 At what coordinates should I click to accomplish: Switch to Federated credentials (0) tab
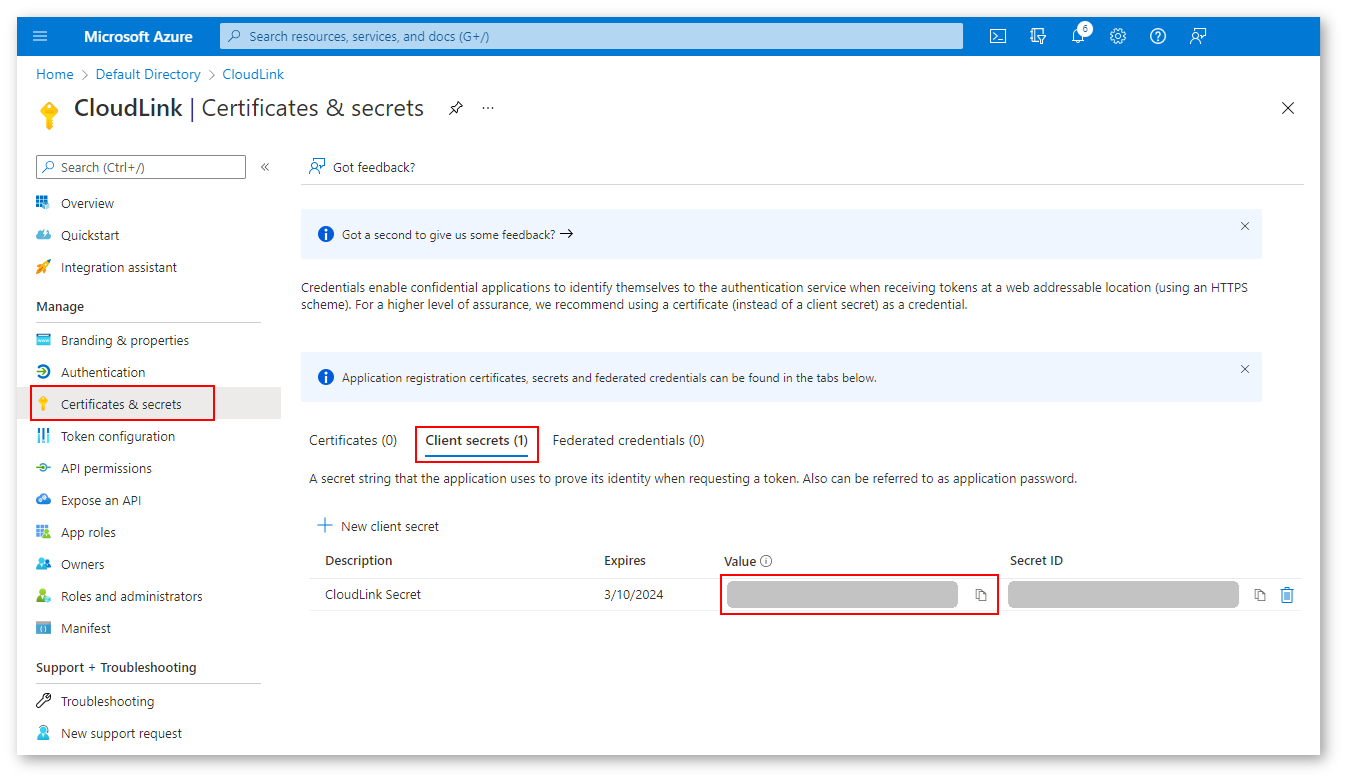coord(628,440)
